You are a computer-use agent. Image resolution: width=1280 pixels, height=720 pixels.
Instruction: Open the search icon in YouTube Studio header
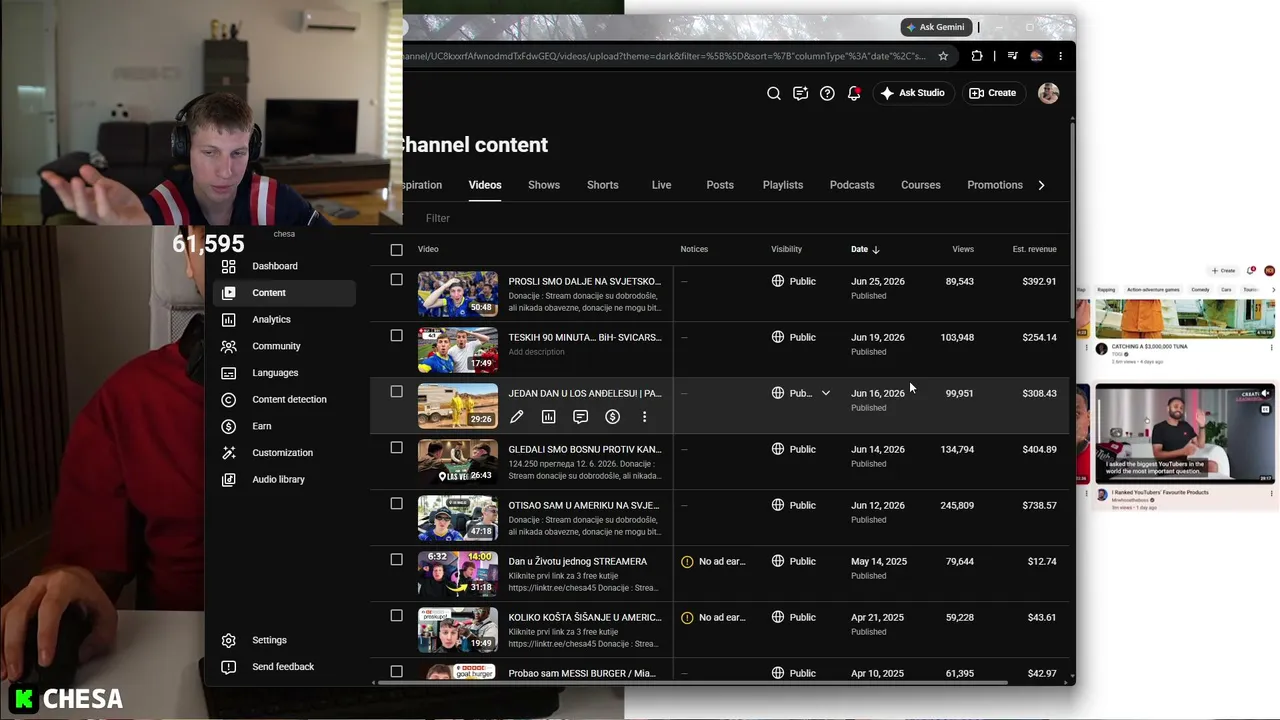click(774, 93)
